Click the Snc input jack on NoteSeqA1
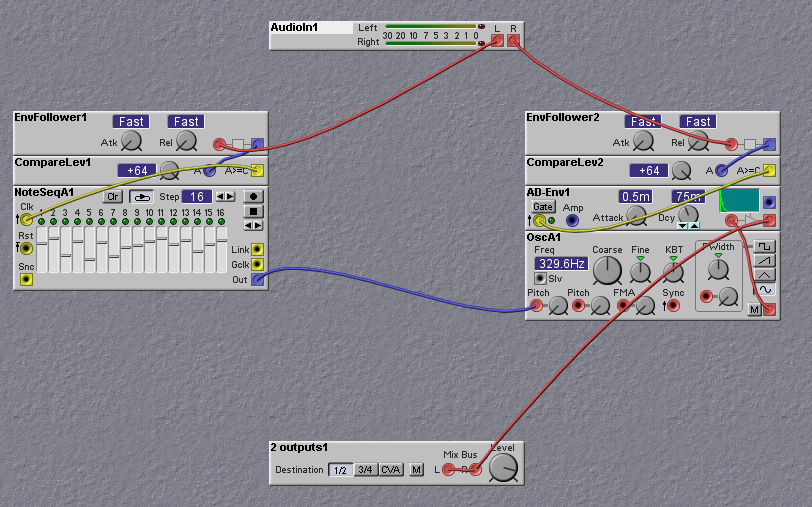The width and height of the screenshot is (812, 507). click(26, 279)
